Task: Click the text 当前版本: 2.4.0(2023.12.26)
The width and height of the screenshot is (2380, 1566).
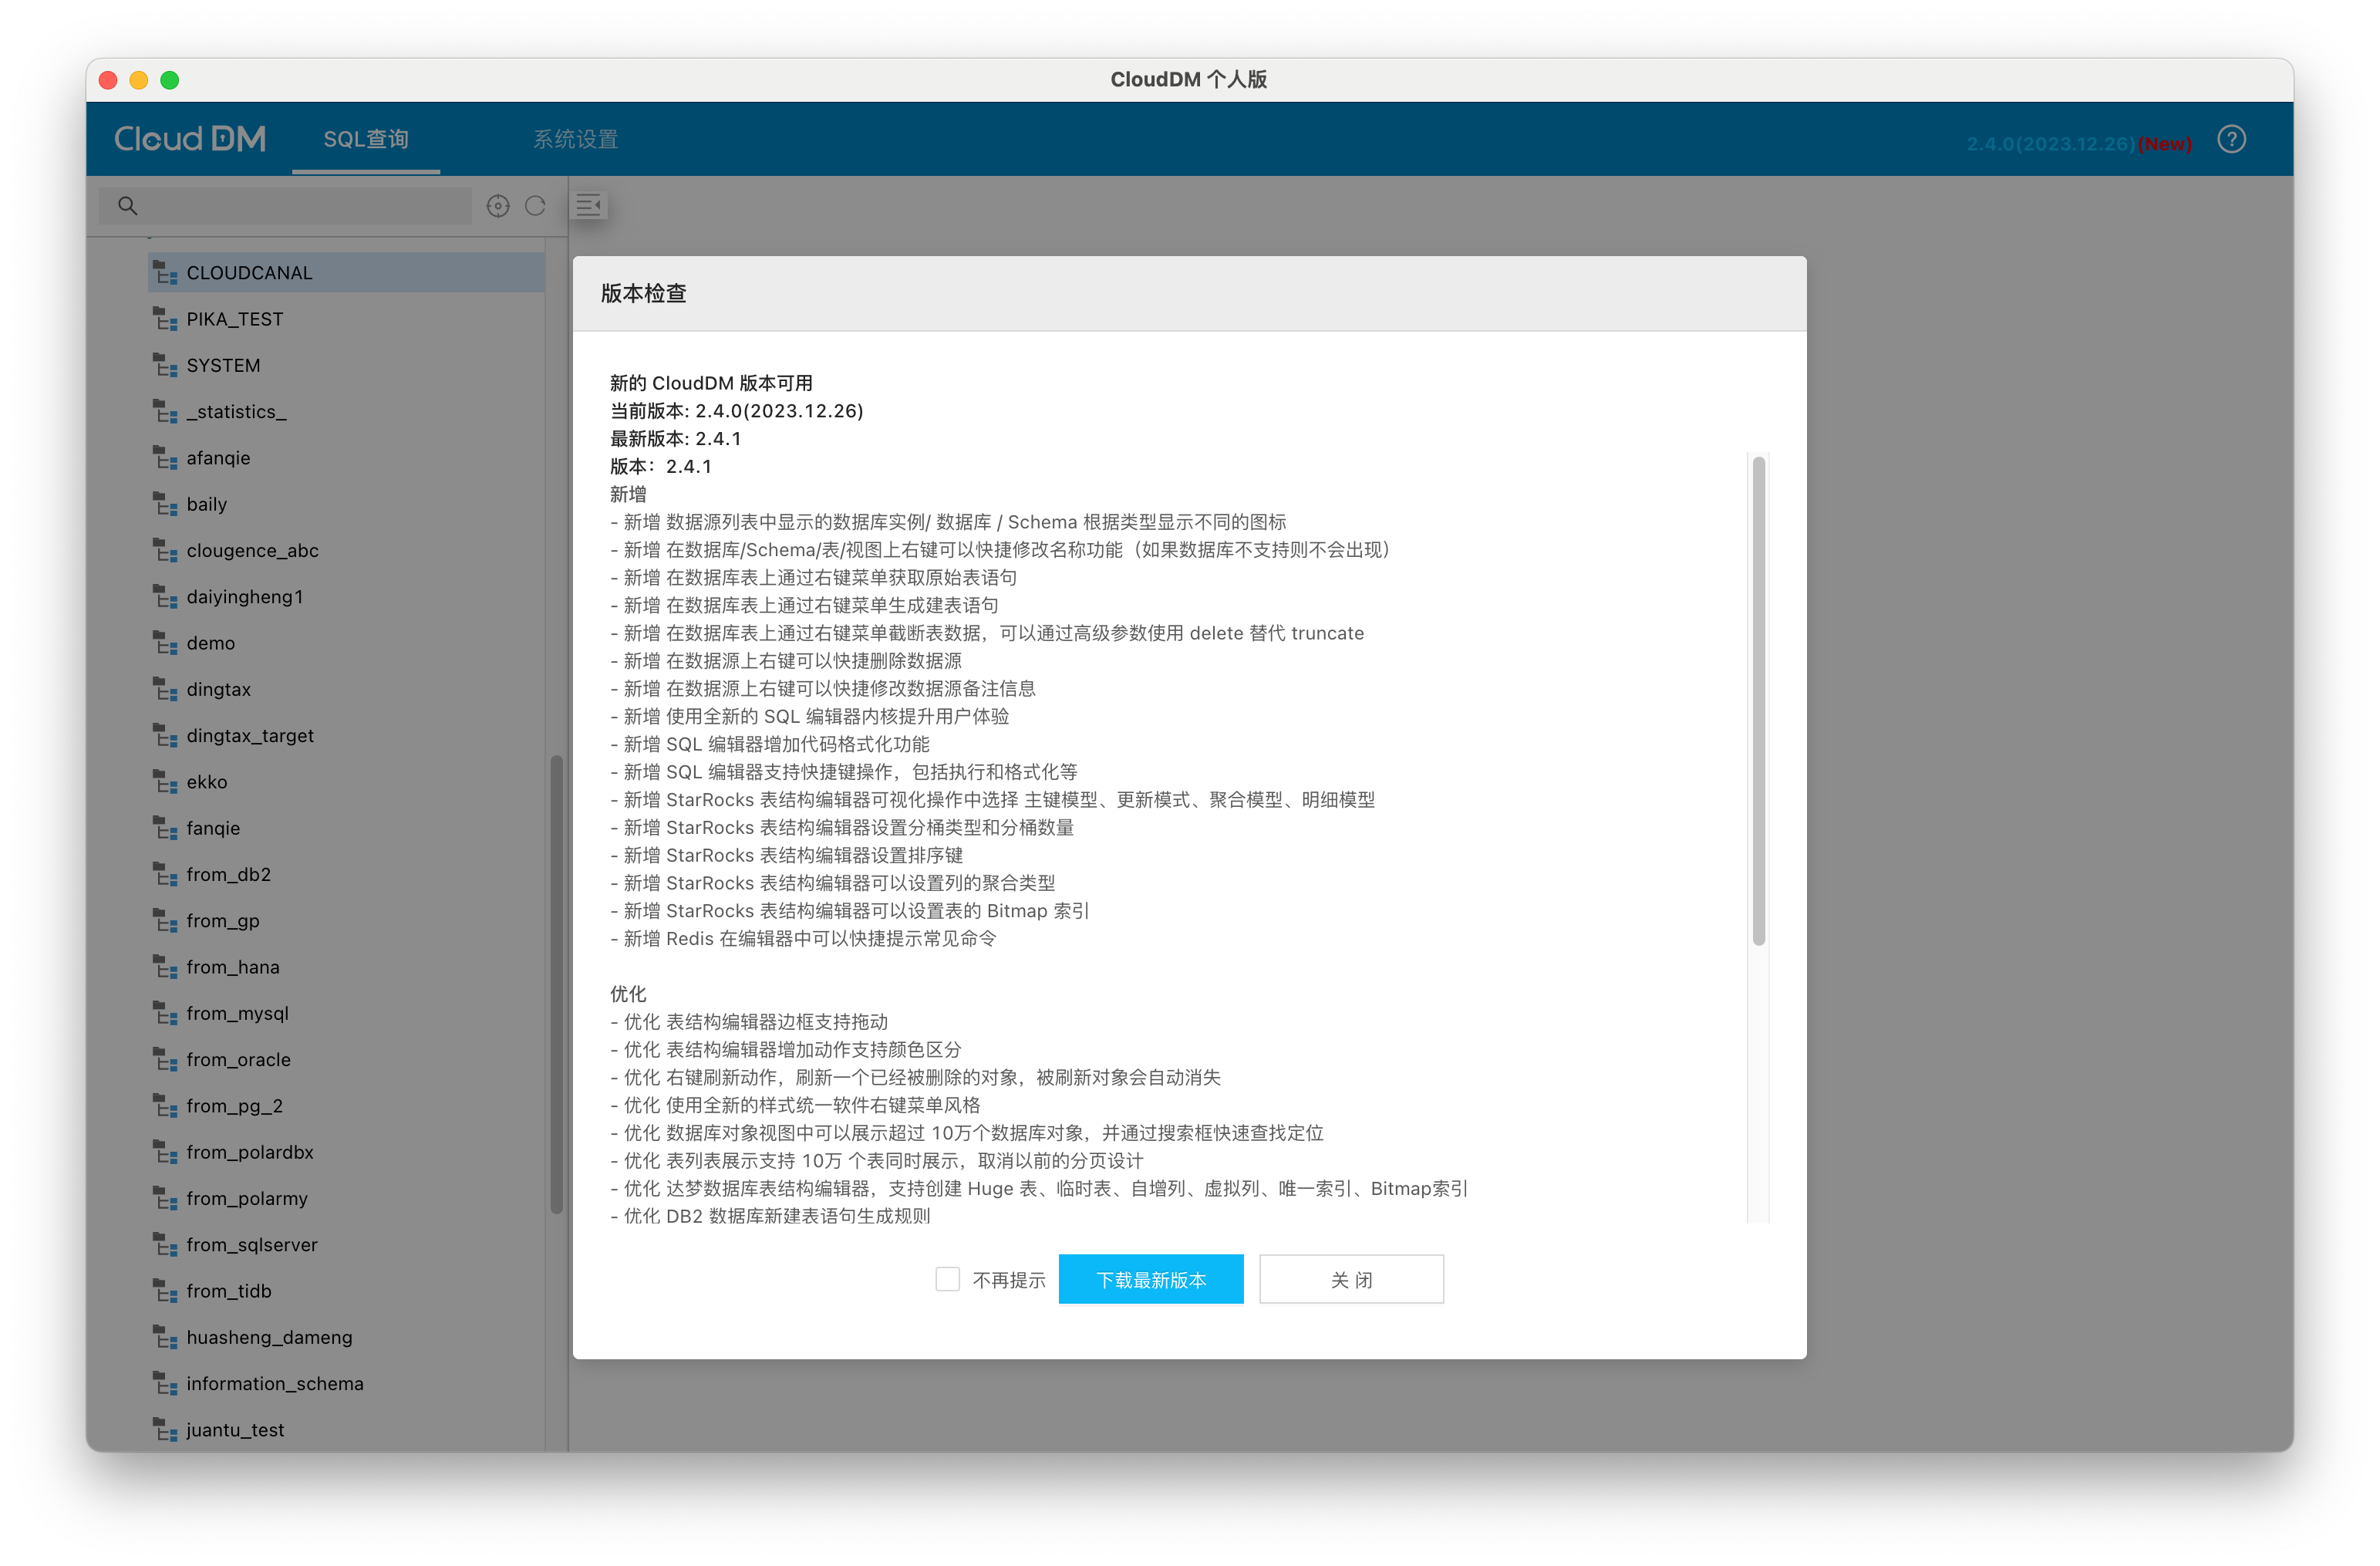Action: click(736, 411)
